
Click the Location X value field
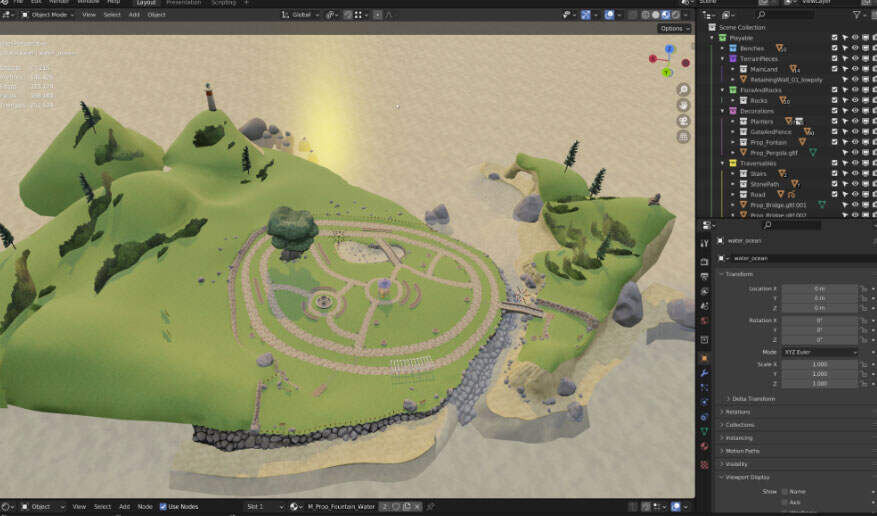(x=820, y=289)
